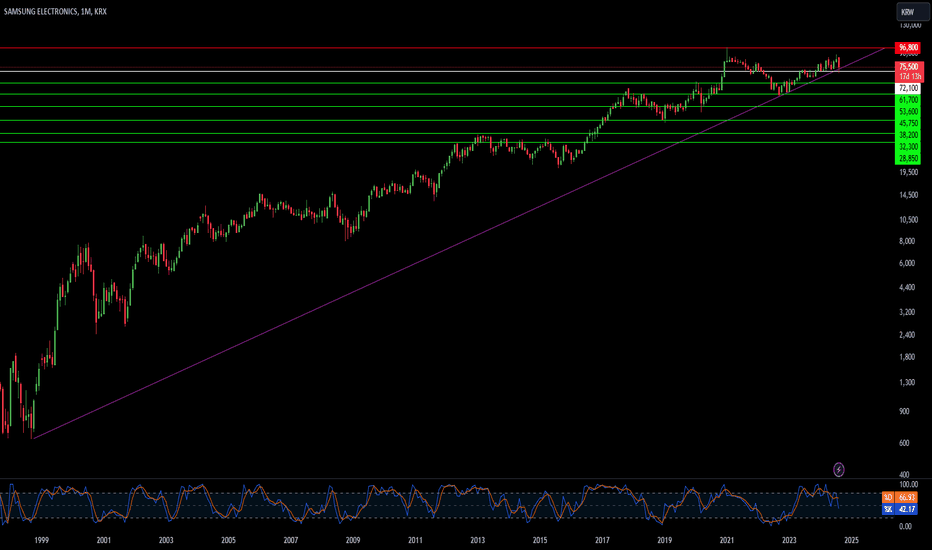
Task: Click the orange %D 66.93 indicator label
Action: [x=900, y=497]
